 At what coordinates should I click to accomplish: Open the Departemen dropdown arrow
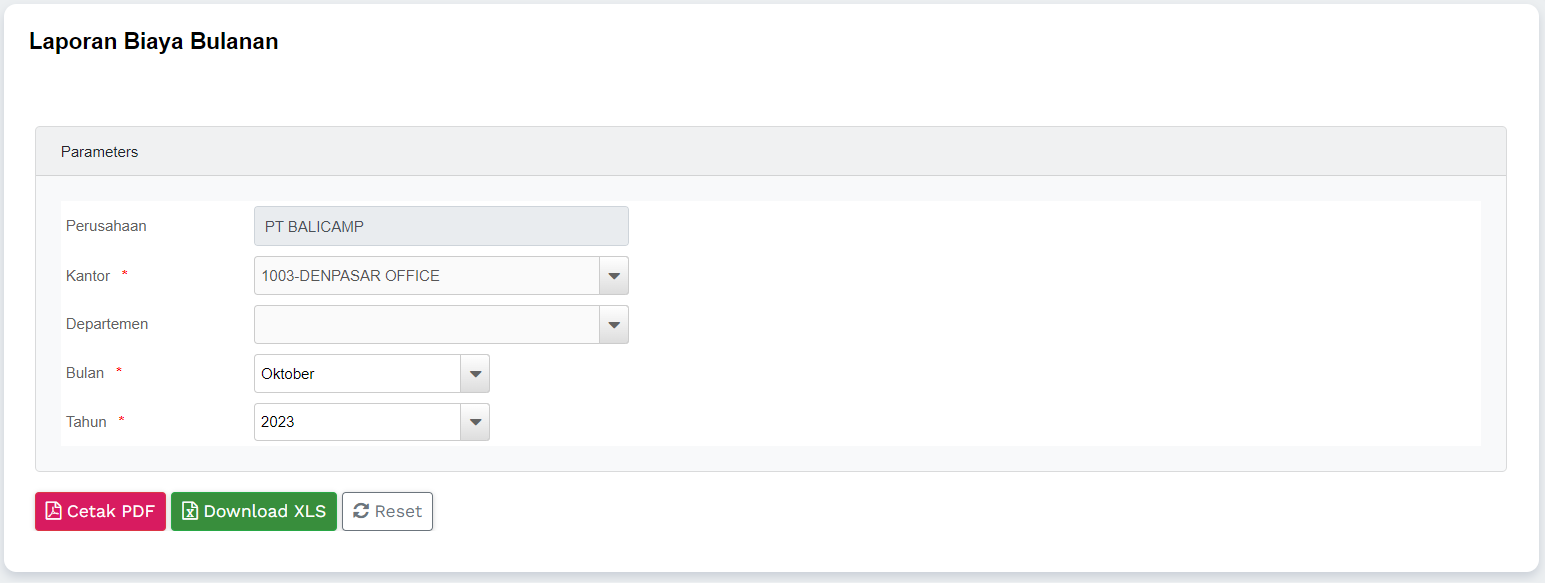point(614,325)
